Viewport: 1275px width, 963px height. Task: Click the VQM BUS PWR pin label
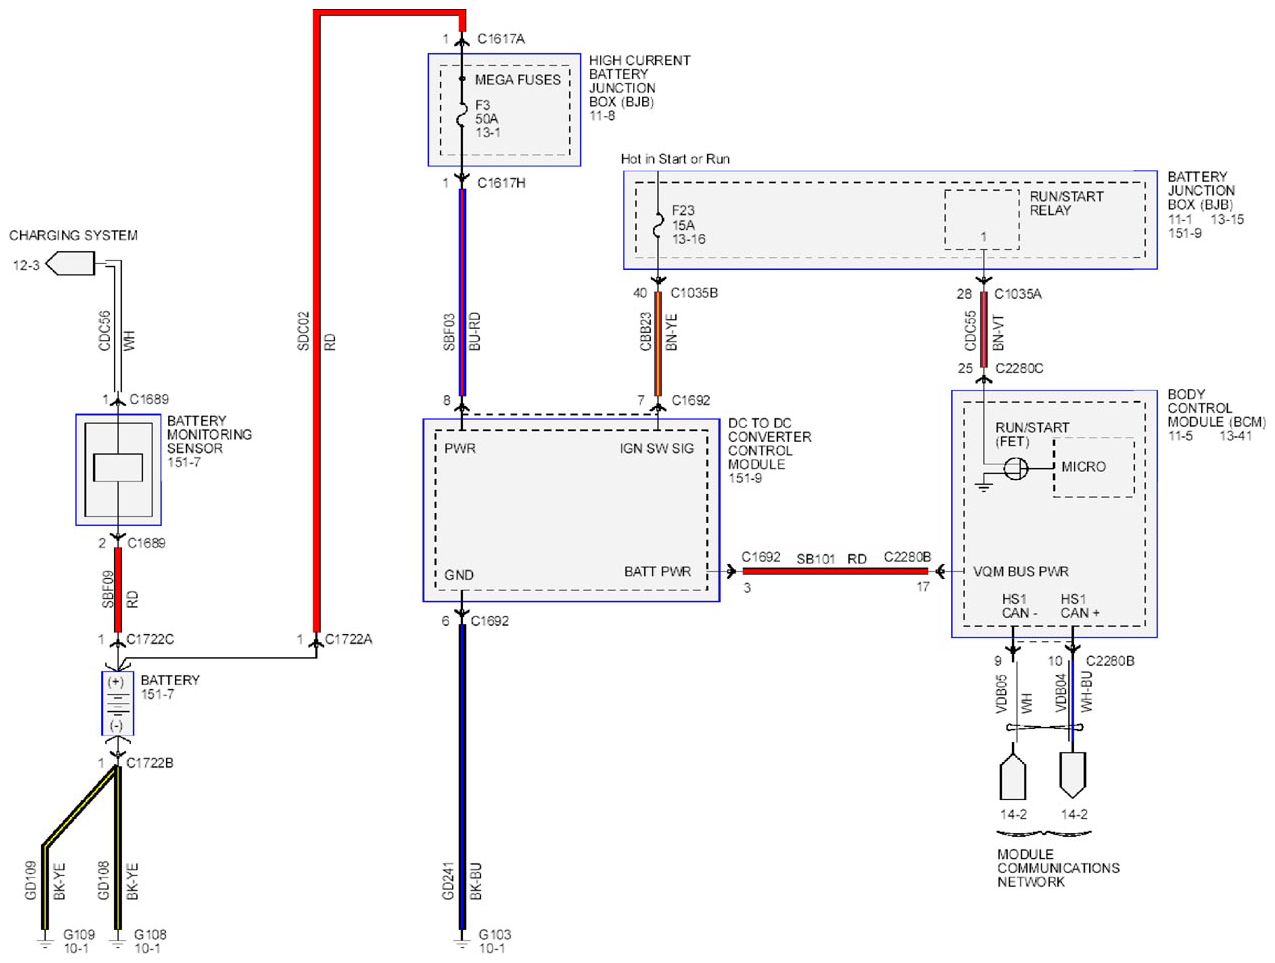click(1021, 571)
